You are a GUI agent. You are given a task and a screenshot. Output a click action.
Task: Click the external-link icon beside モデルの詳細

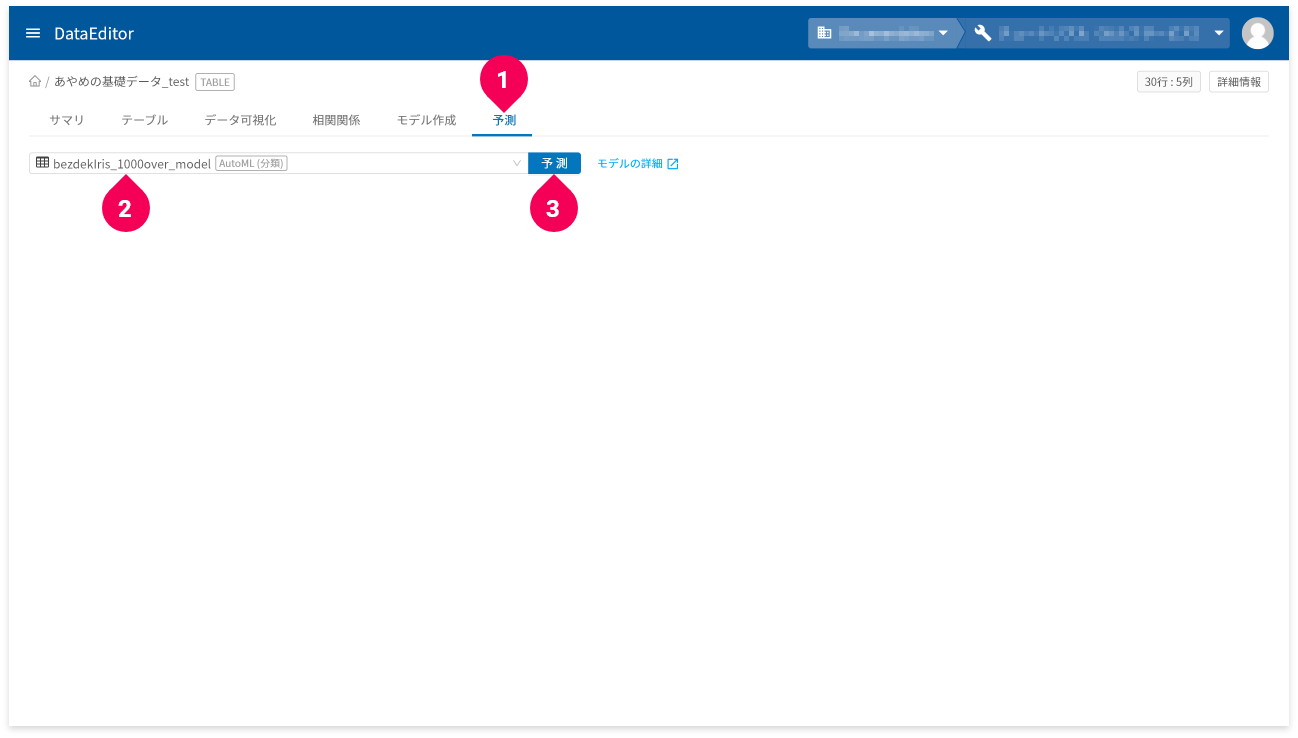point(673,164)
